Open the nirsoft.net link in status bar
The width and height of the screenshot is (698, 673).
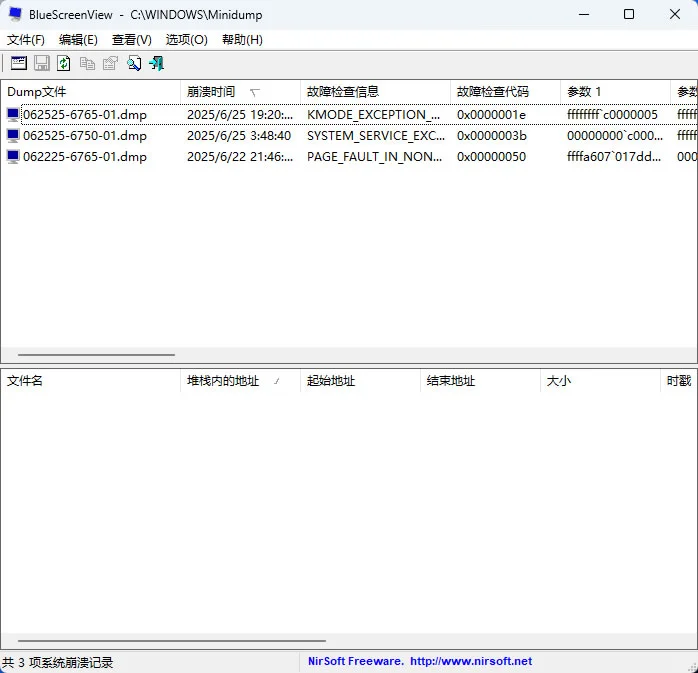[471, 661]
